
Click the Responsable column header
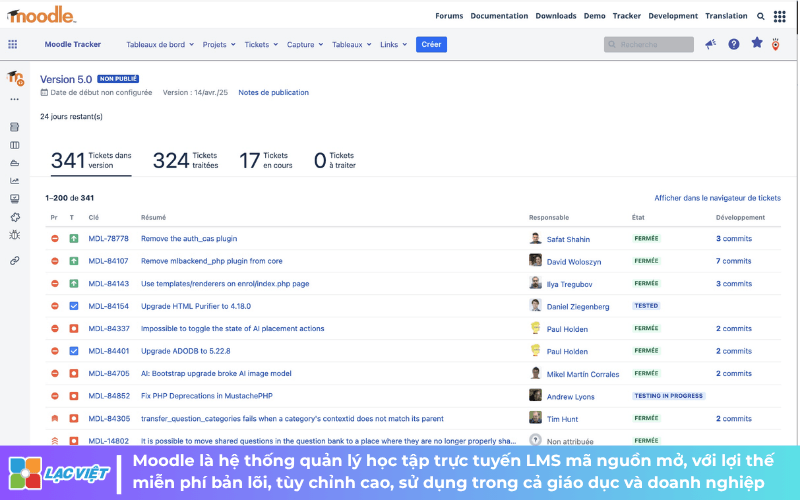548,217
